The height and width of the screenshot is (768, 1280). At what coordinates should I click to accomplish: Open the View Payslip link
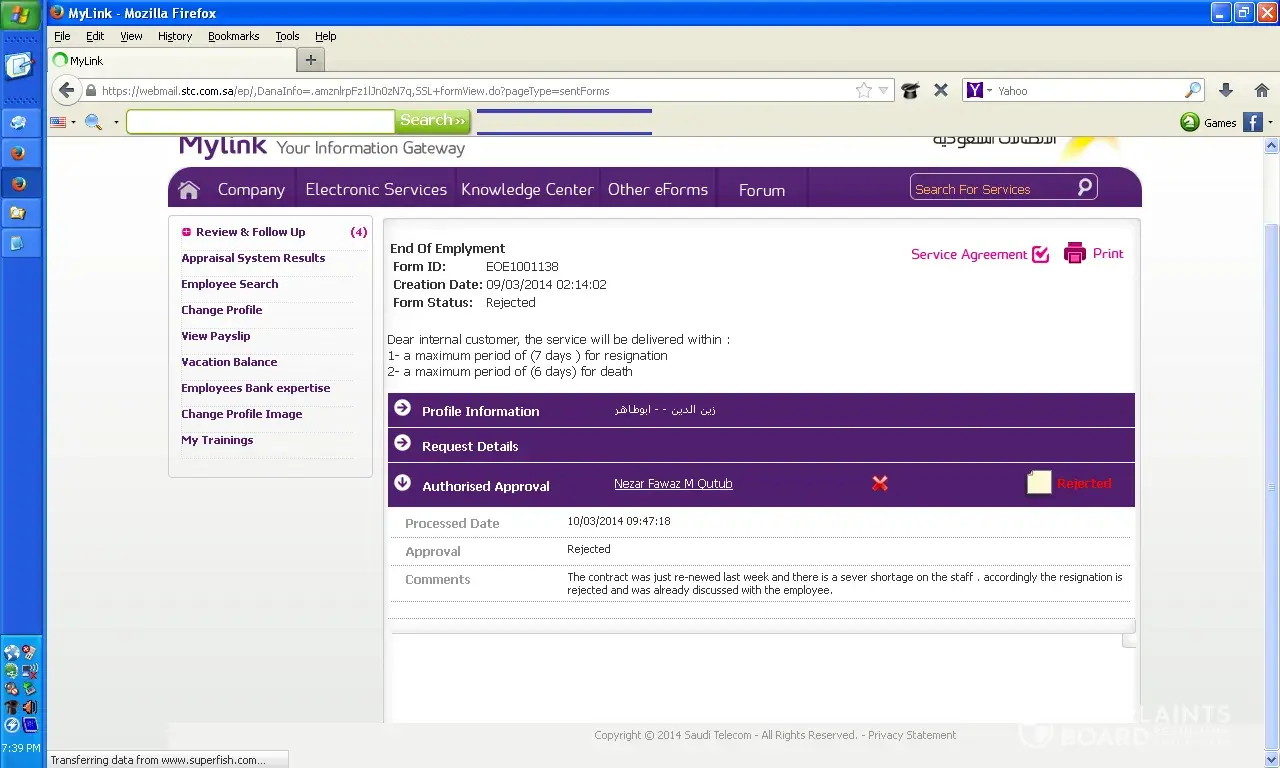(216, 336)
